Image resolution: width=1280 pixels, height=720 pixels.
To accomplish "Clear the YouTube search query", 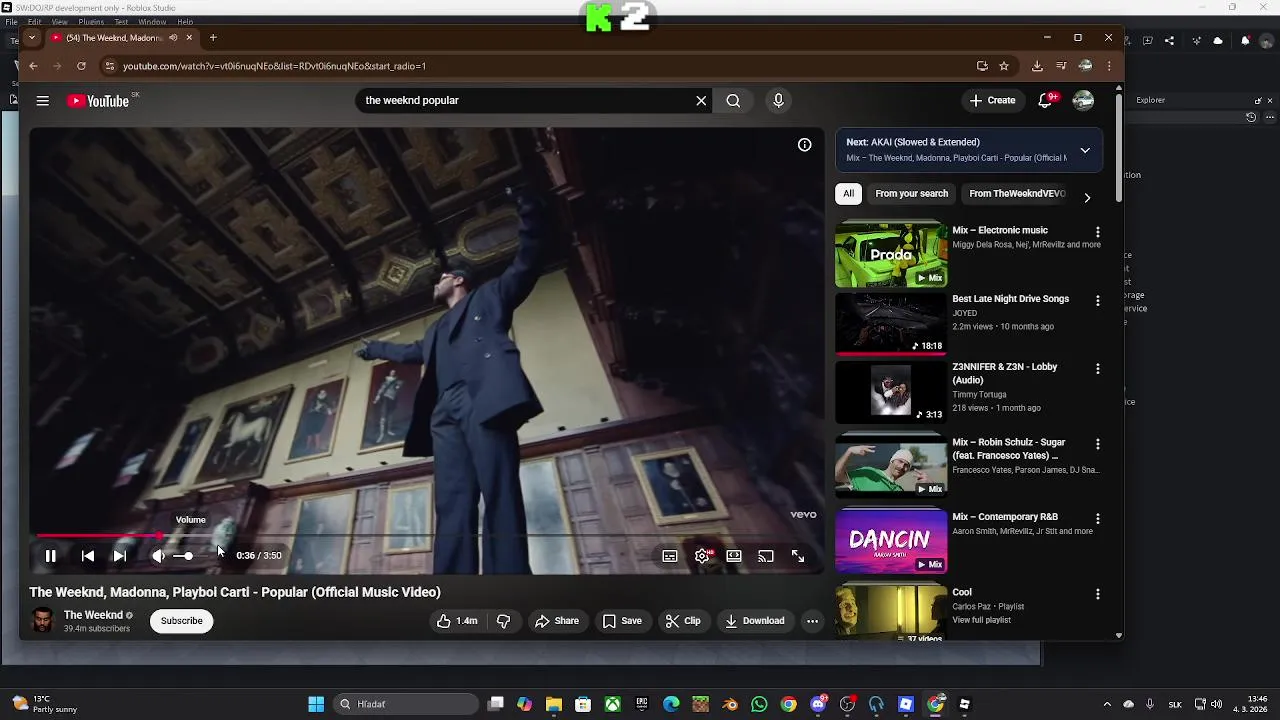I will [701, 100].
